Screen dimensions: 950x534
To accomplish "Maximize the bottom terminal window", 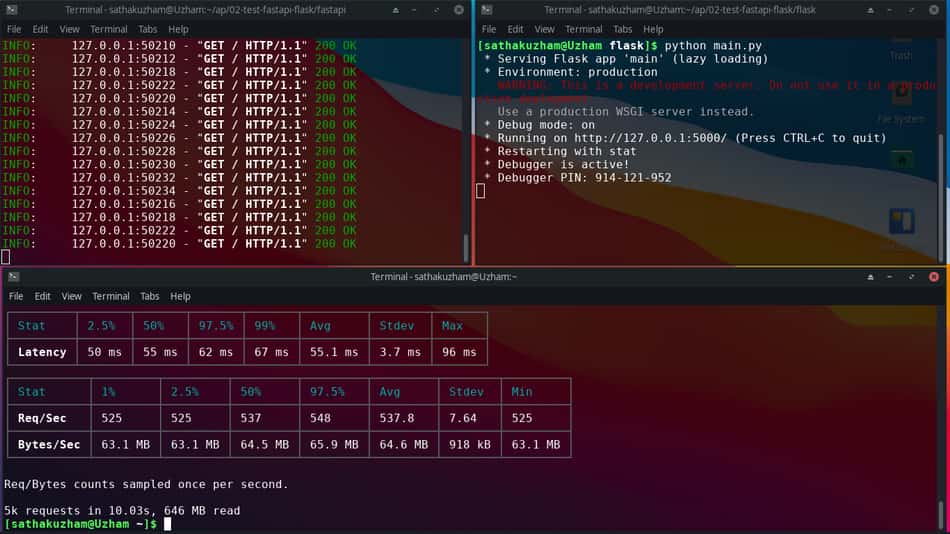I will (x=911, y=277).
